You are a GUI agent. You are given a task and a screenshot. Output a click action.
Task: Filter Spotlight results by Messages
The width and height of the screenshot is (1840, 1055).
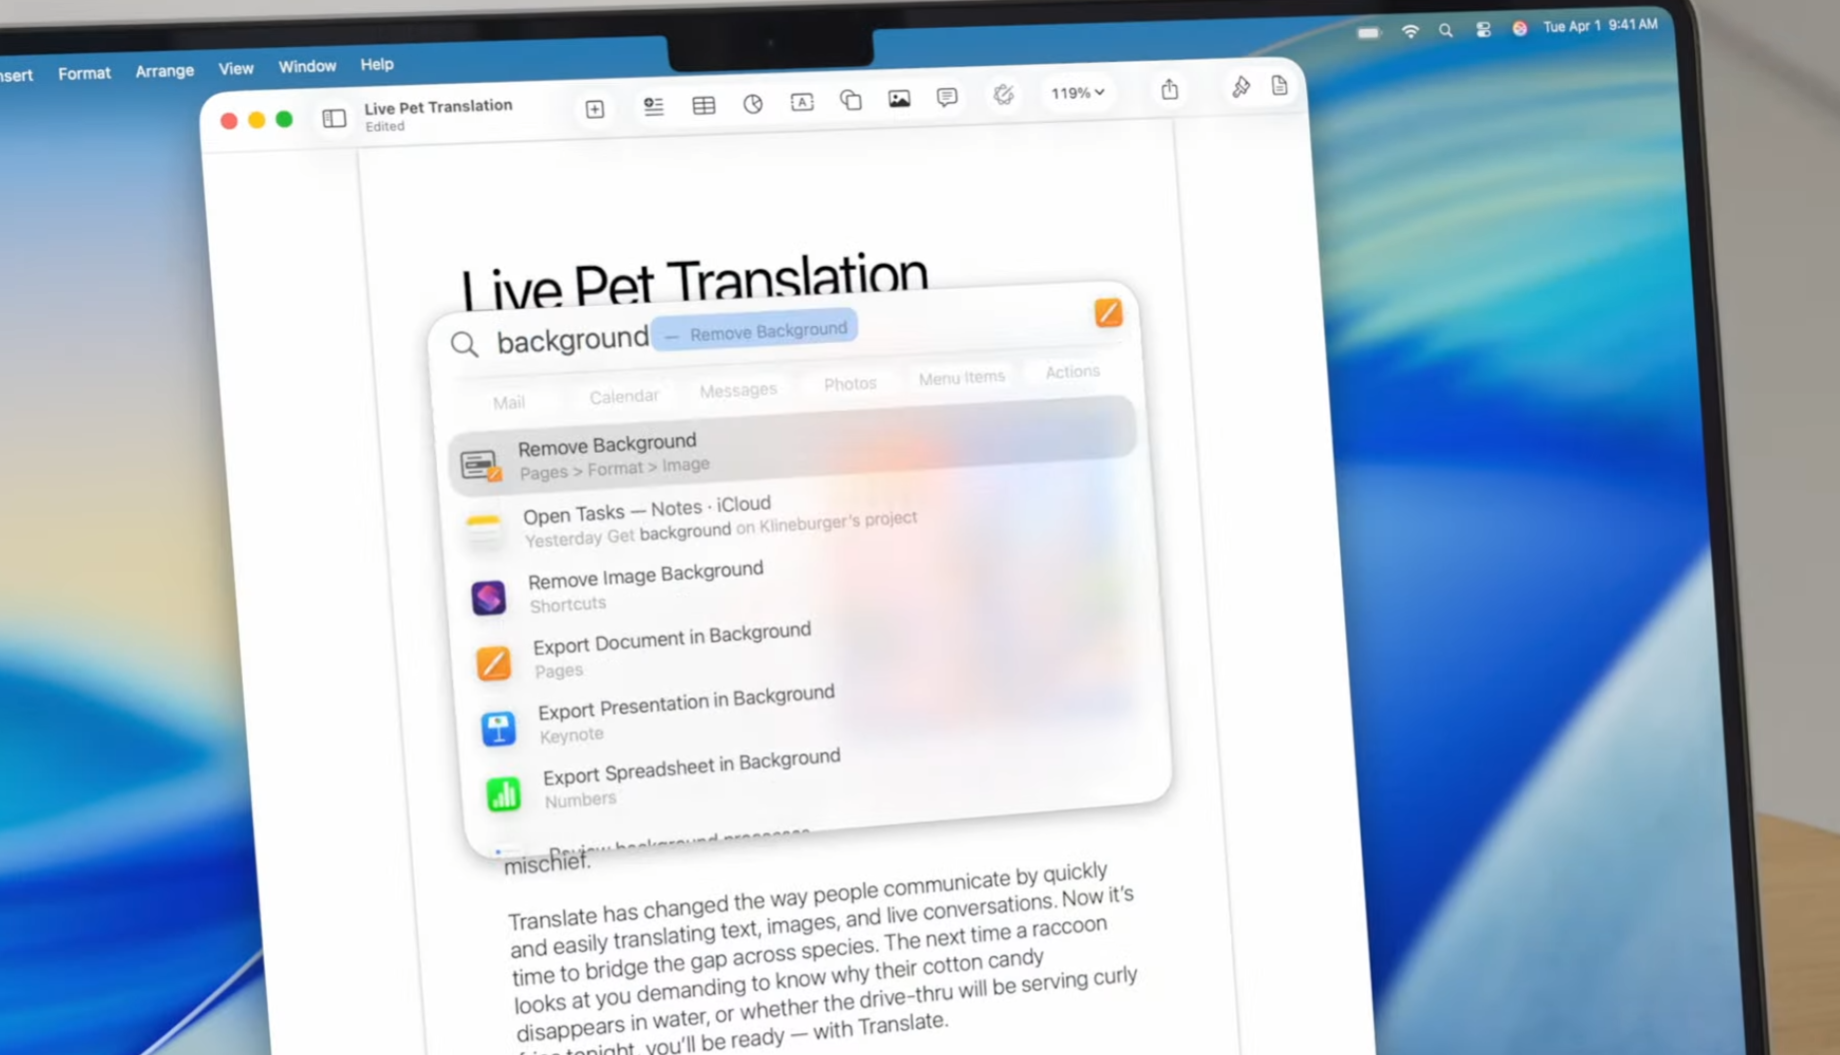click(738, 390)
